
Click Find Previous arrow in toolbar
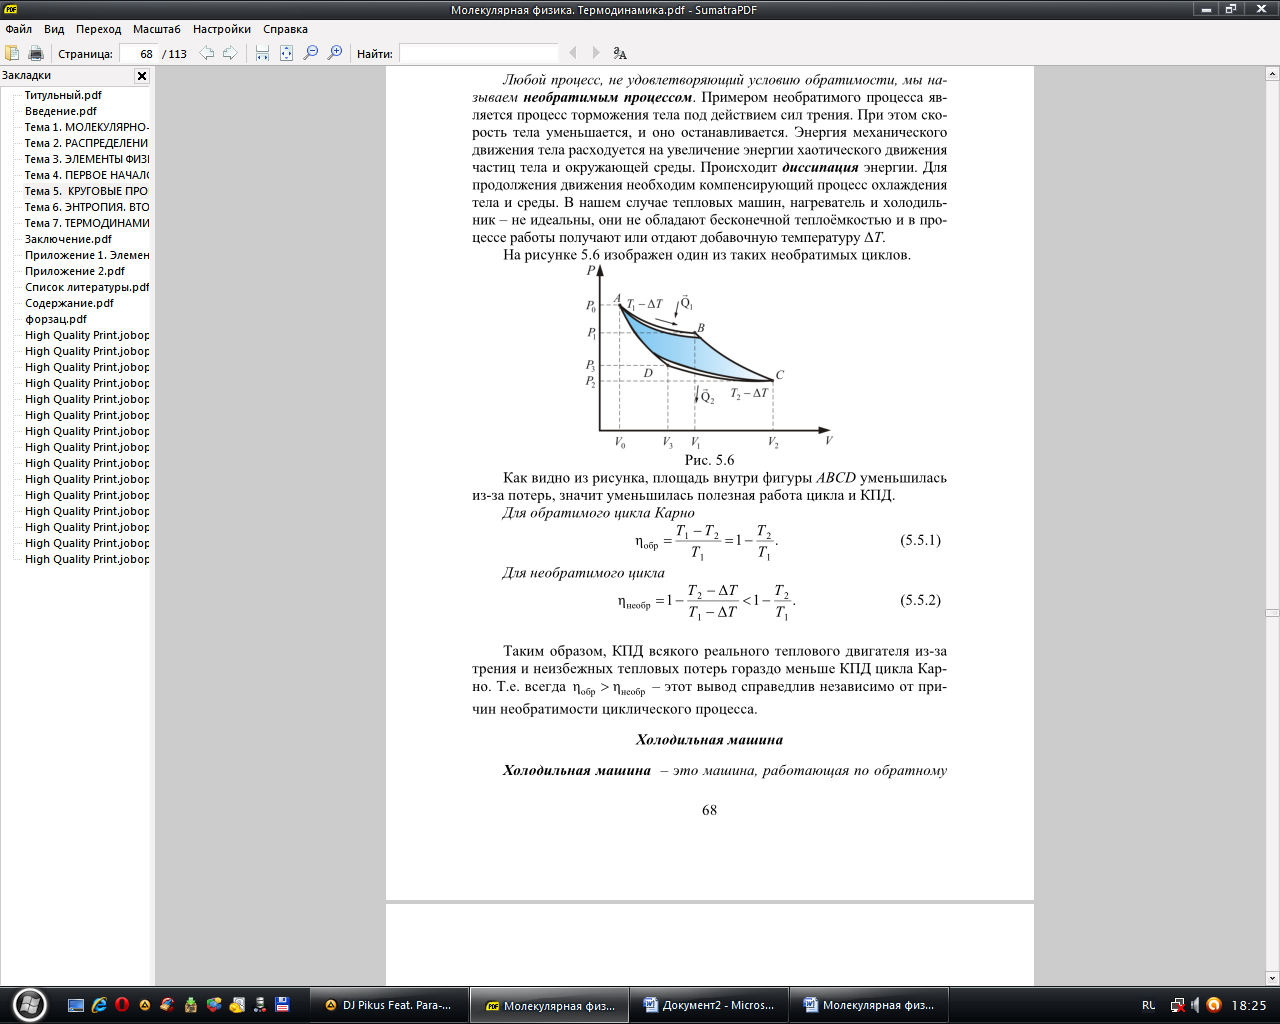pyautogui.click(x=573, y=53)
